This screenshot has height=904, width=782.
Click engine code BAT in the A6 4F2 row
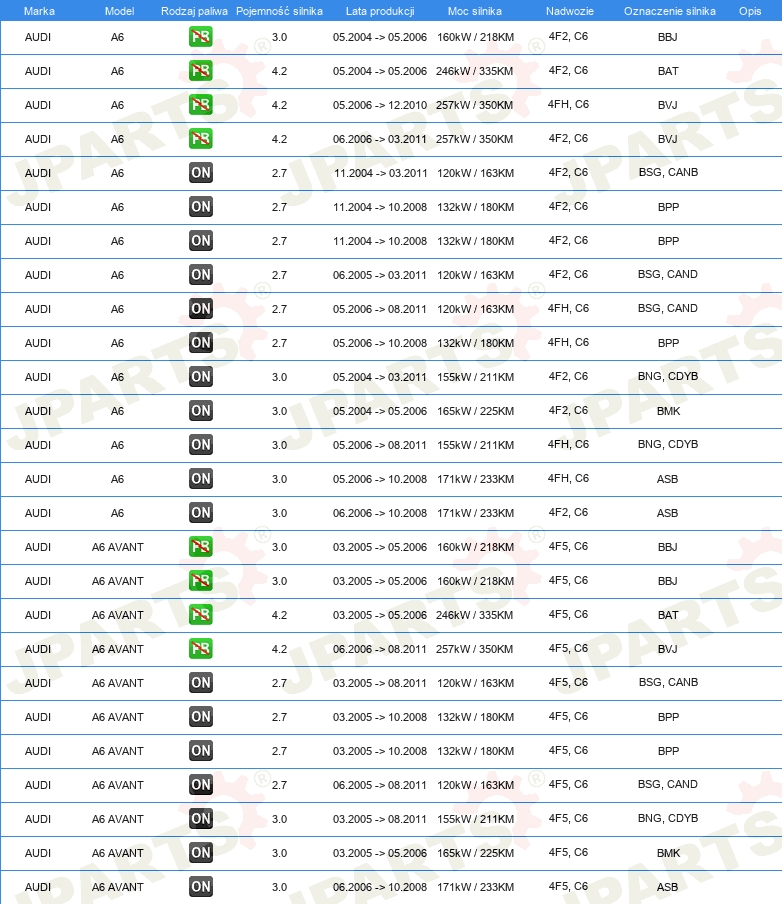coord(668,71)
